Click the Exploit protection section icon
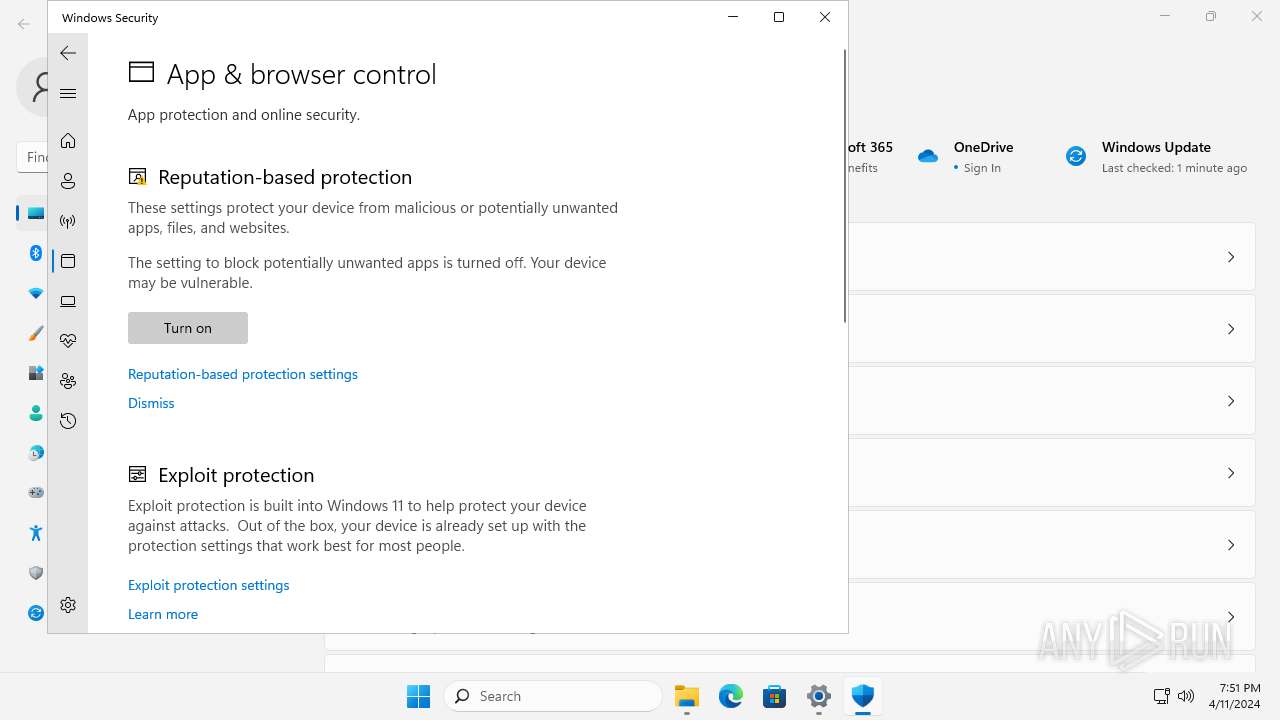Viewport: 1280px width, 720px height. click(138, 475)
